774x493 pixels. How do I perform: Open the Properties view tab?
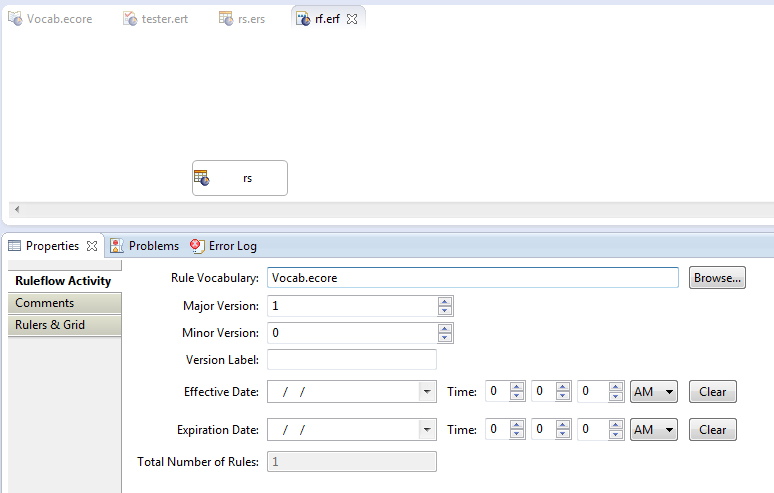(52, 246)
